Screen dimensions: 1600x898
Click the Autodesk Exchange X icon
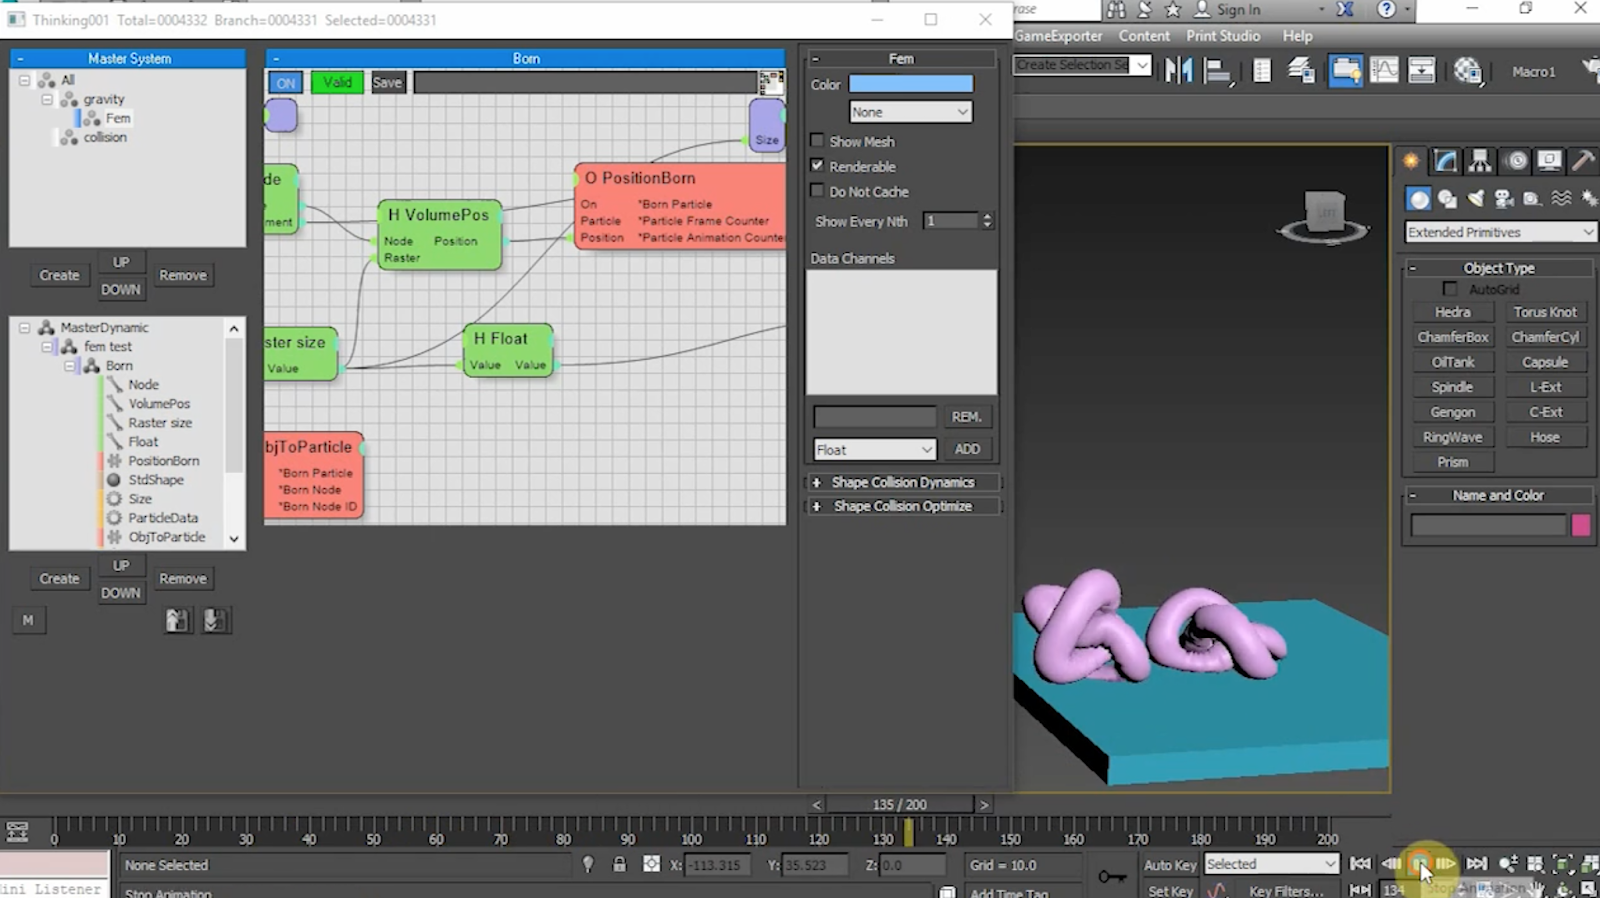pos(1345,10)
